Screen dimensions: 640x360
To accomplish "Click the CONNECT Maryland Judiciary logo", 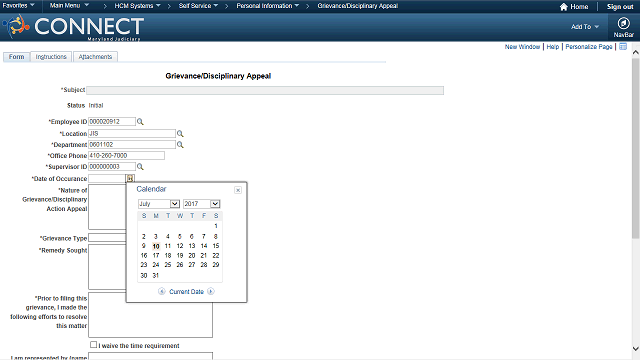I will [x=73, y=27].
